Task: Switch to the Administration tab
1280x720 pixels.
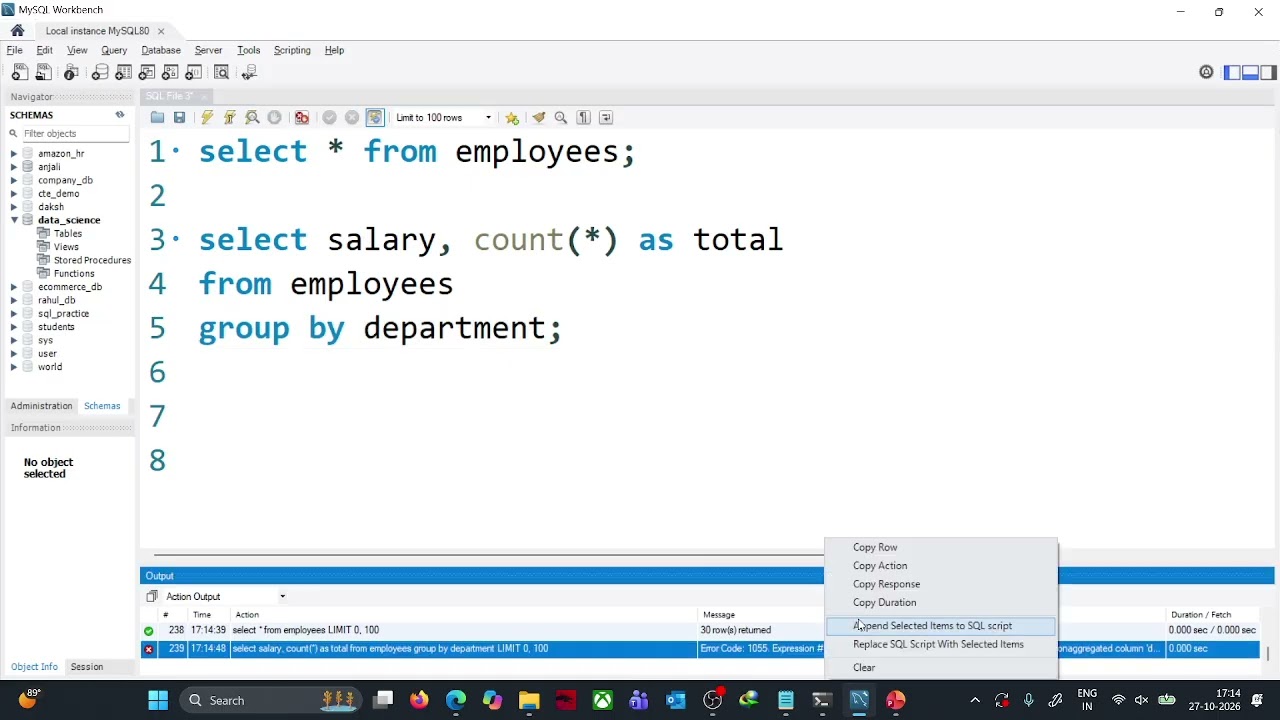Action: pos(41,406)
